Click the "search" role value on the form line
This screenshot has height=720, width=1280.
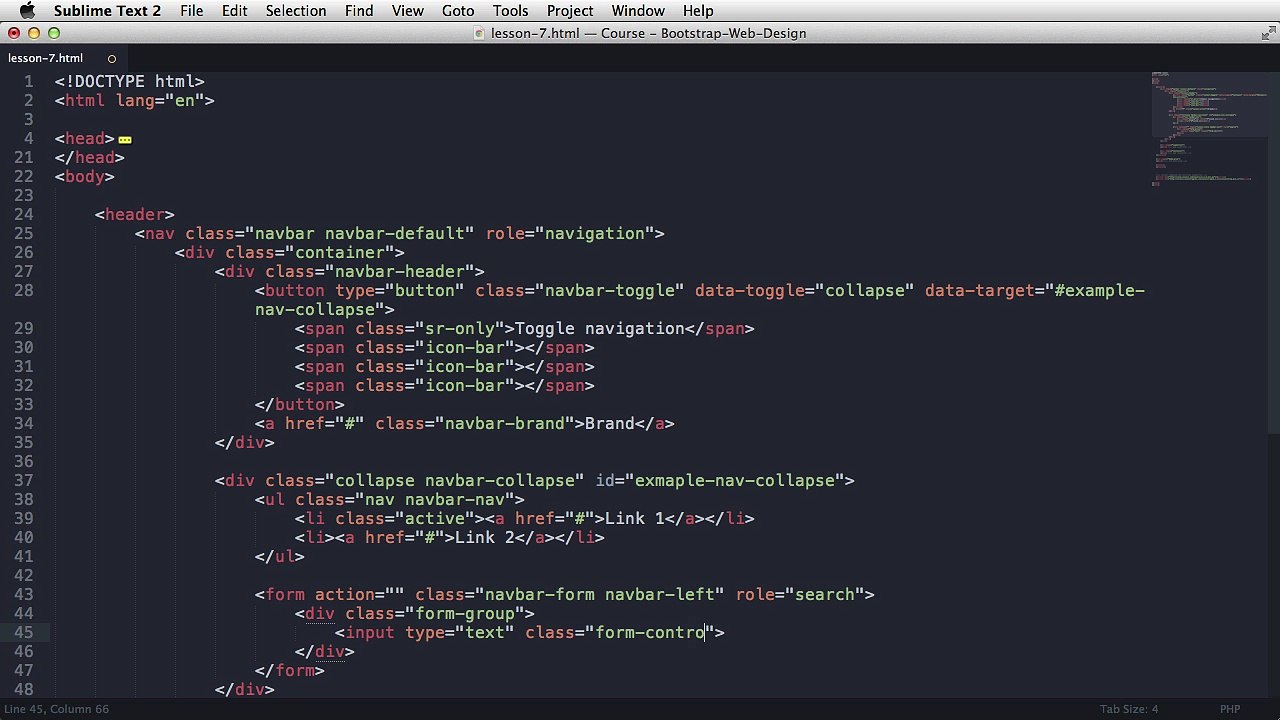coord(825,595)
